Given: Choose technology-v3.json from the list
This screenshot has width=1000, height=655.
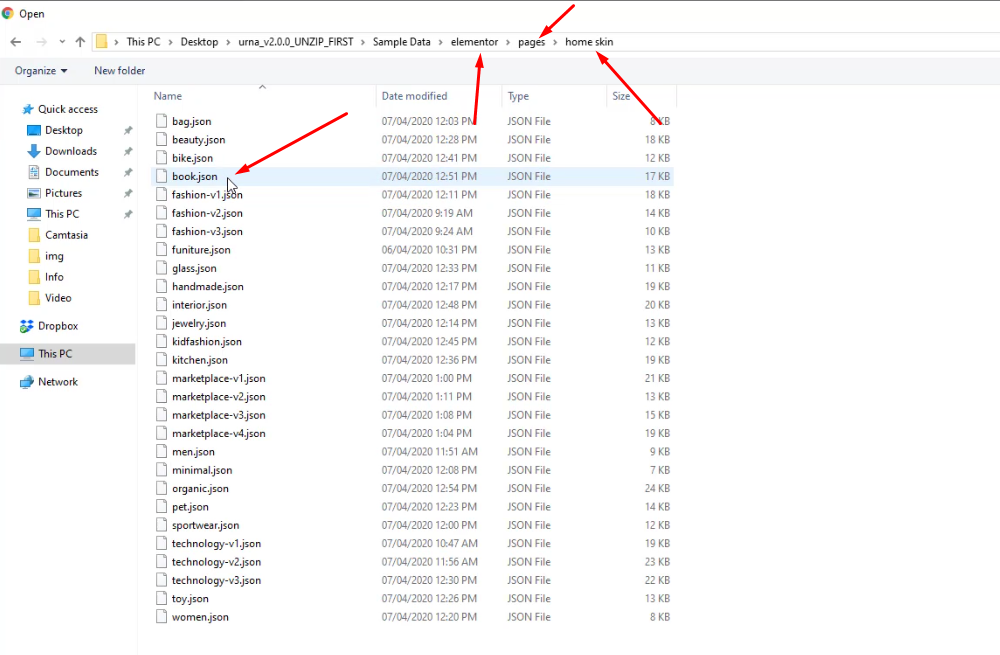Looking at the screenshot, I should [x=216, y=581].
